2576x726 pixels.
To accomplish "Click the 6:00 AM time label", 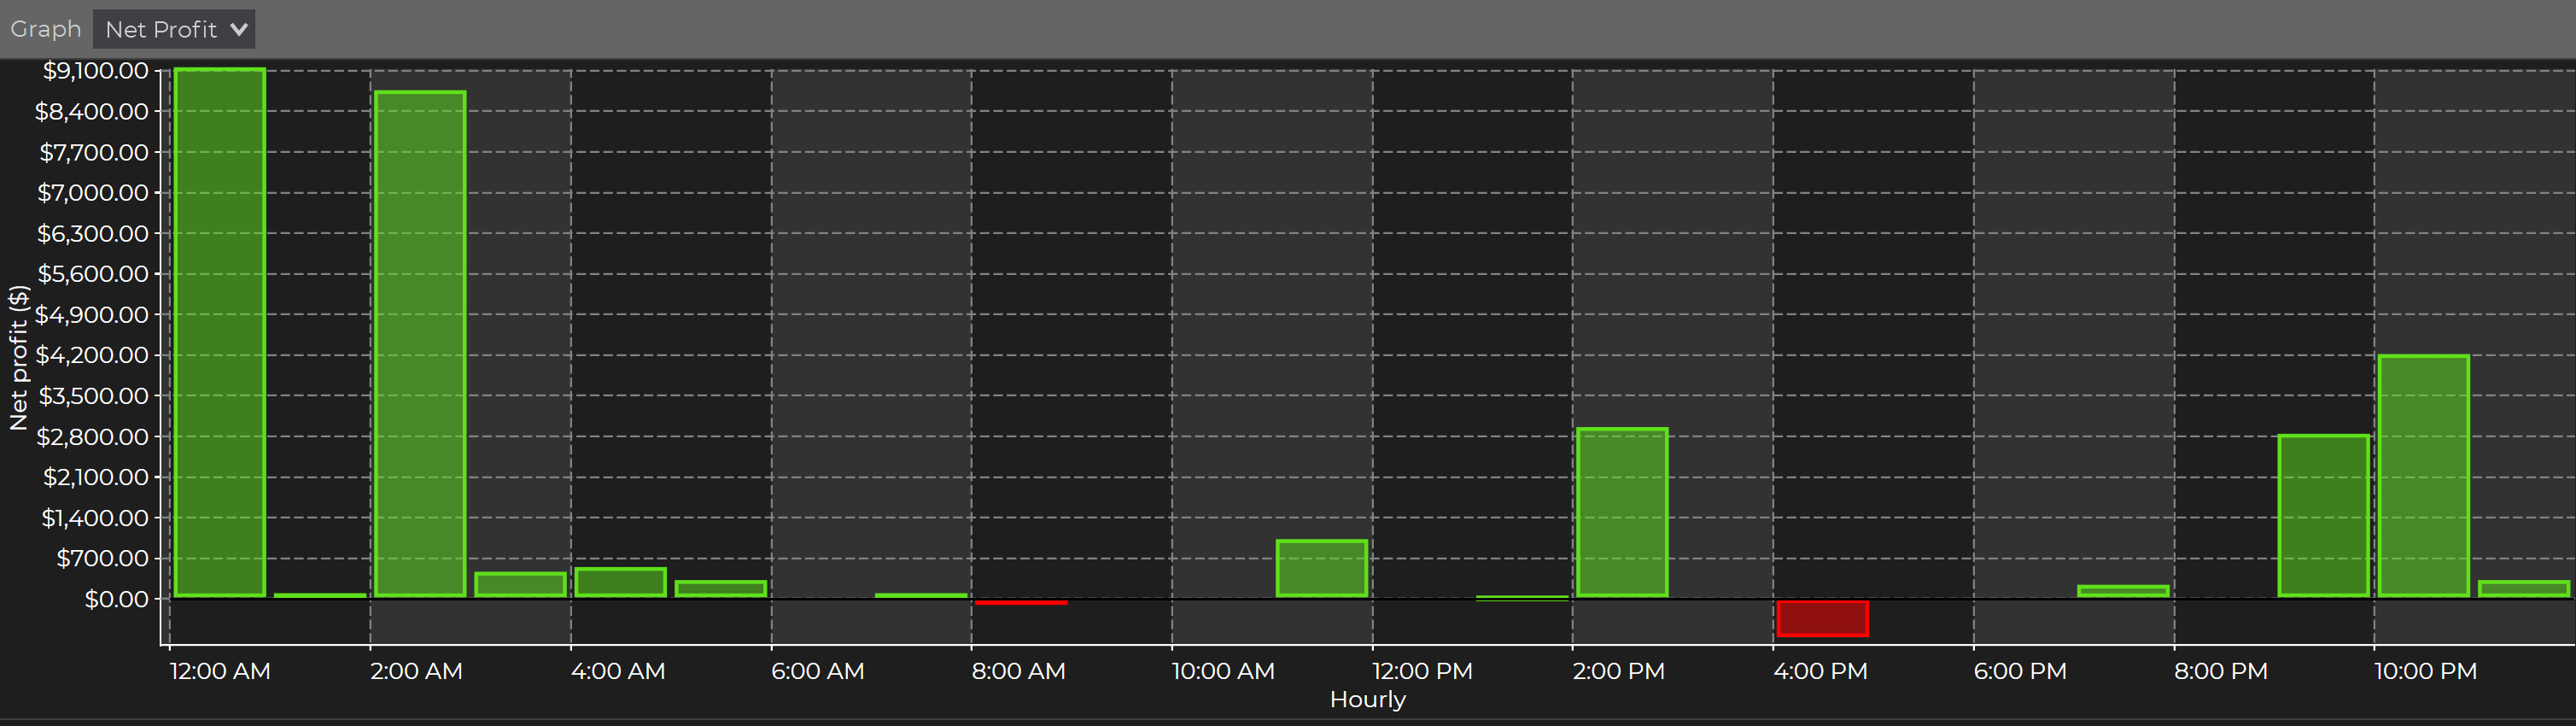I will (818, 671).
